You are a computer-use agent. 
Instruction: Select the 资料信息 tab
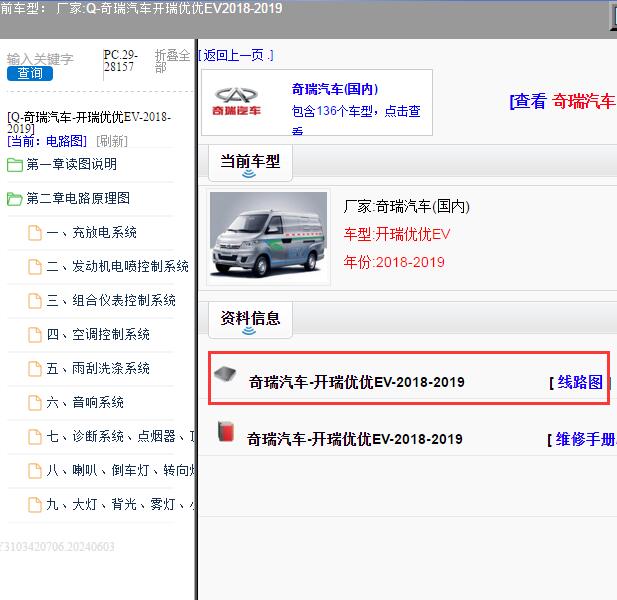(250, 320)
